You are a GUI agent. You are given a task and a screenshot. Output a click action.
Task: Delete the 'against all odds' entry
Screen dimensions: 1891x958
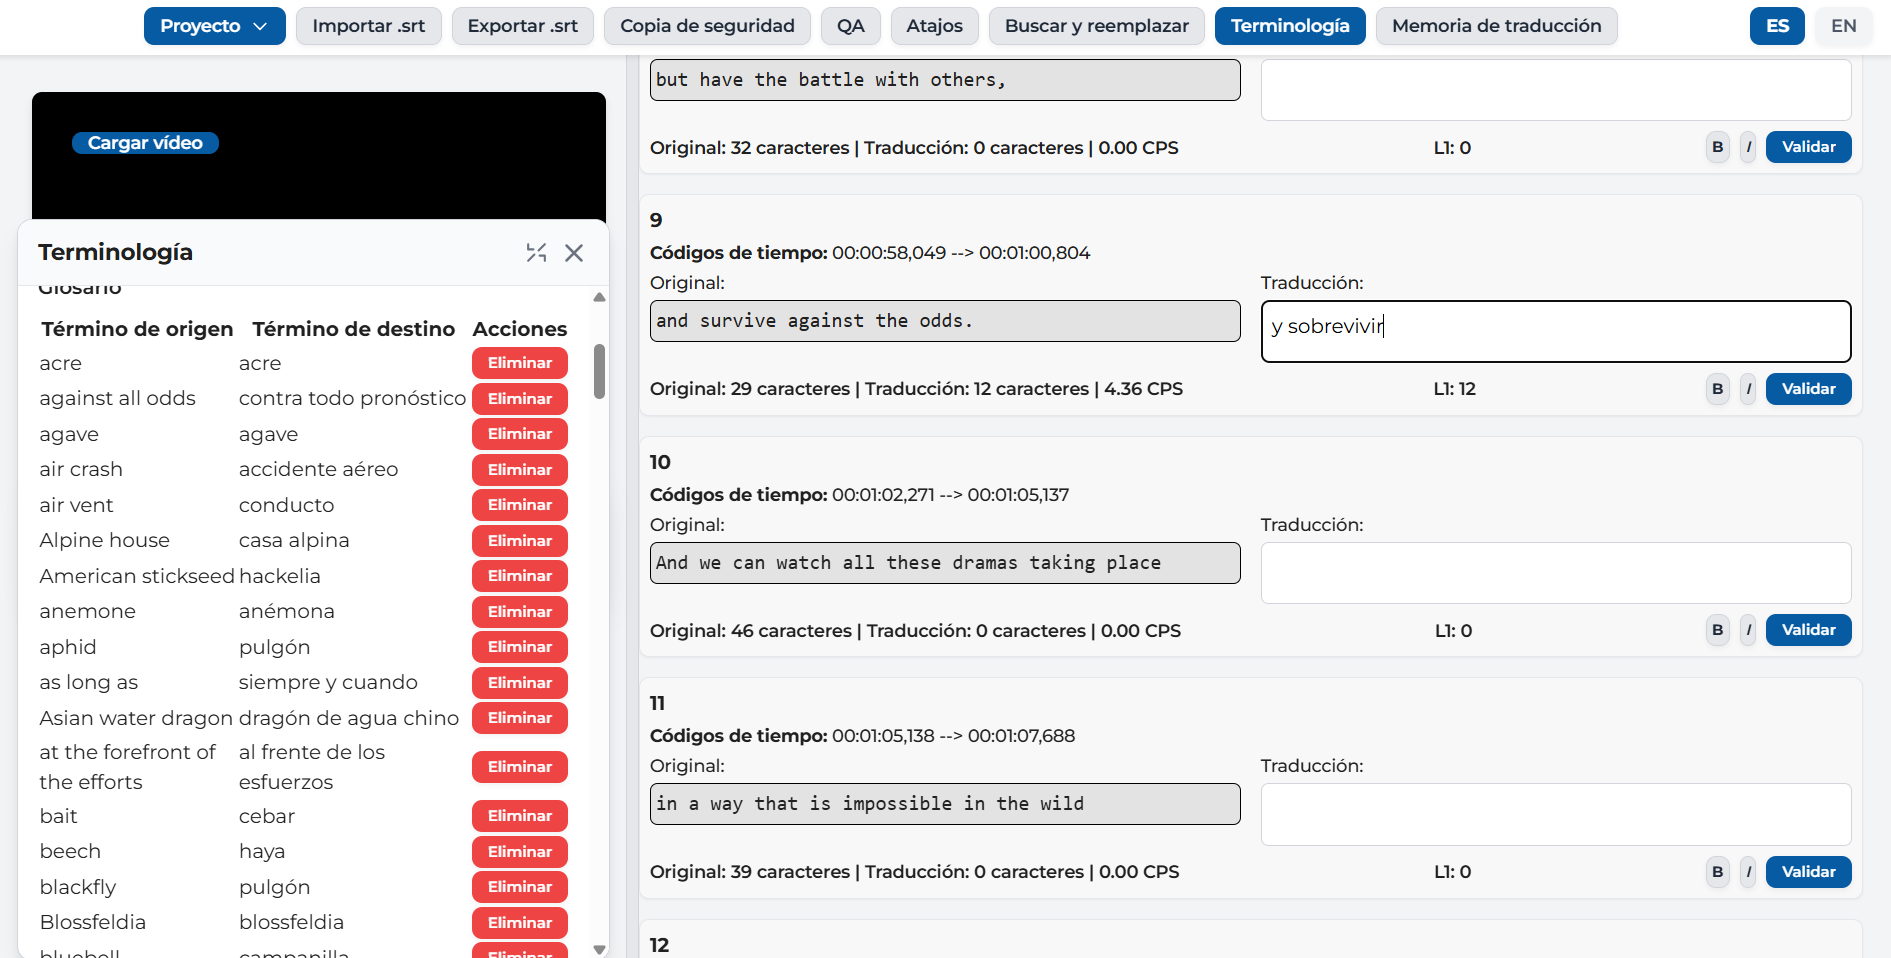click(x=520, y=399)
